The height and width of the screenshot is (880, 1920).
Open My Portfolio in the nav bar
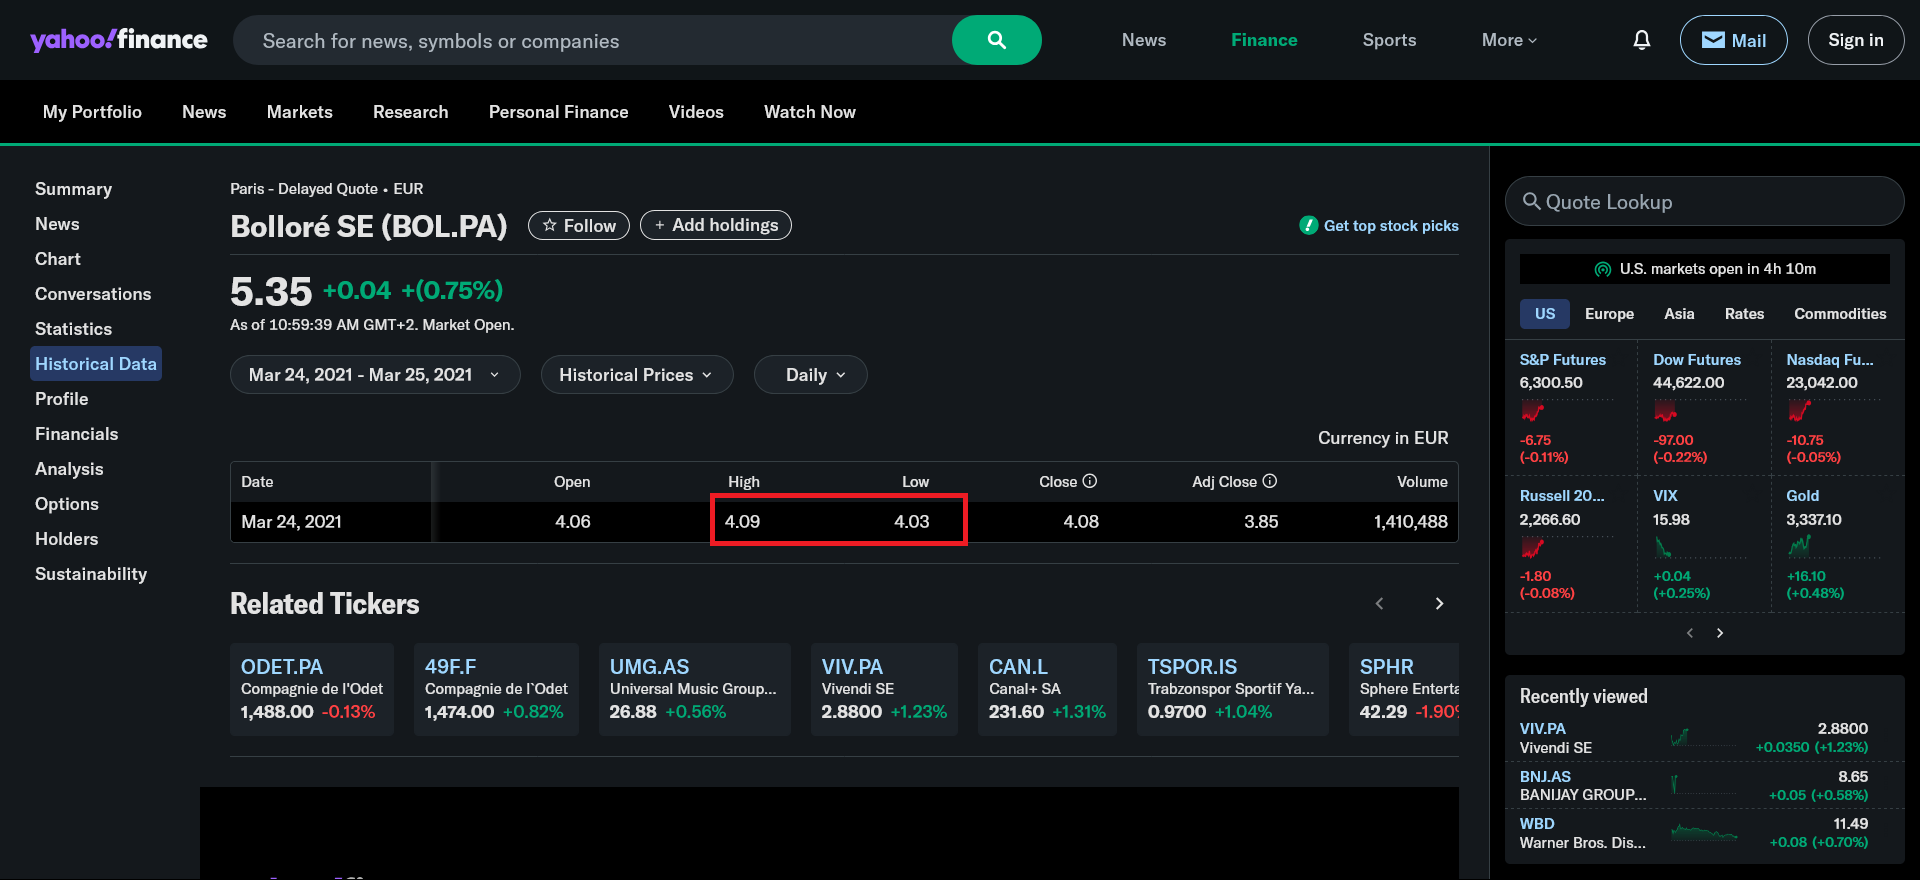[92, 112]
